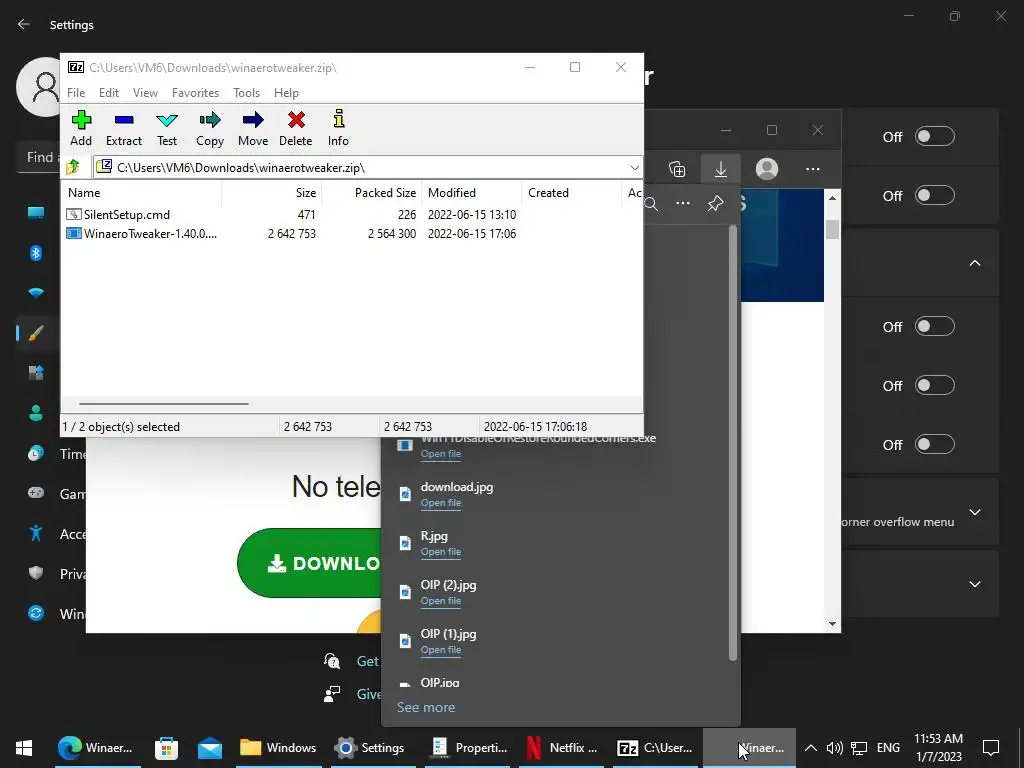Viewport: 1024px width, 768px height.
Task: Sort by the Name column header
Action: coord(142,193)
